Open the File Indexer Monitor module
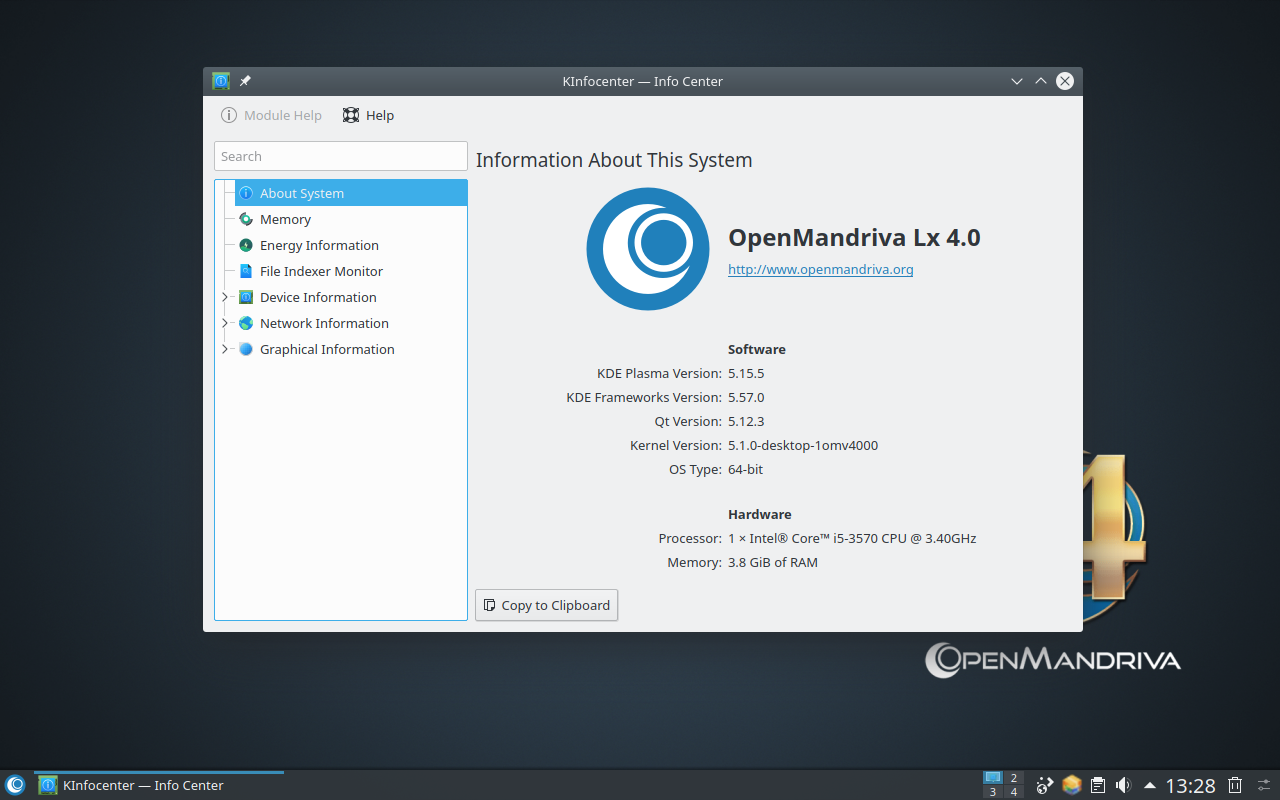Screen dimensions: 1280x800 click(321, 271)
